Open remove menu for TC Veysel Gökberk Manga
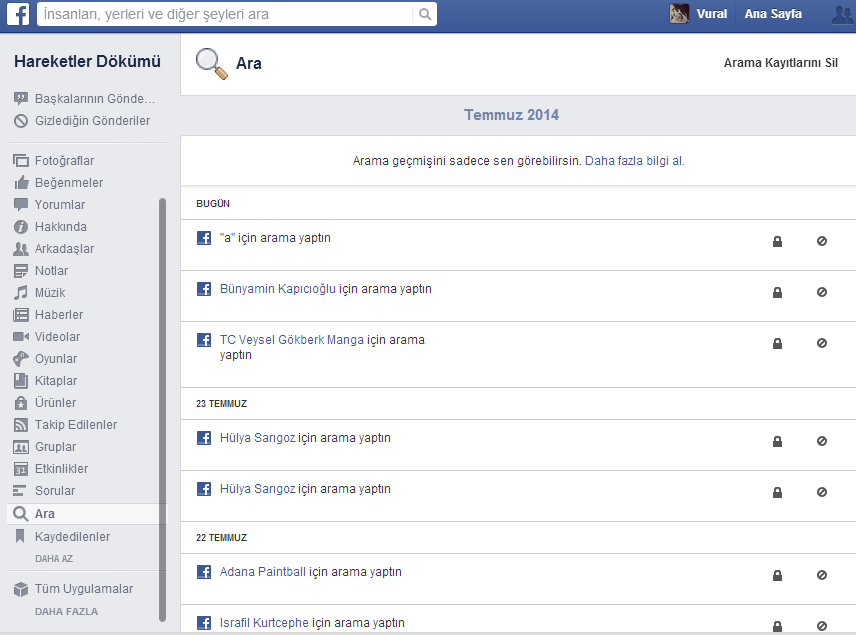 click(x=822, y=343)
